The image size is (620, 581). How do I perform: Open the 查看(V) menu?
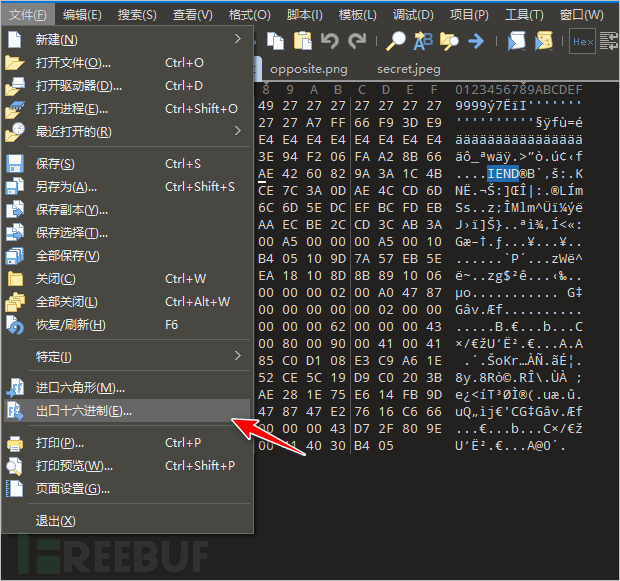tap(193, 15)
